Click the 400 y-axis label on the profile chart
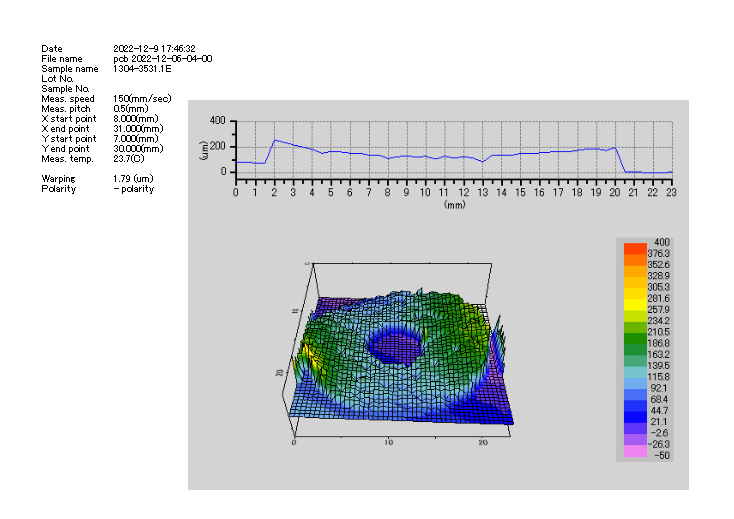This screenshot has height=519, width=734. (x=217, y=121)
